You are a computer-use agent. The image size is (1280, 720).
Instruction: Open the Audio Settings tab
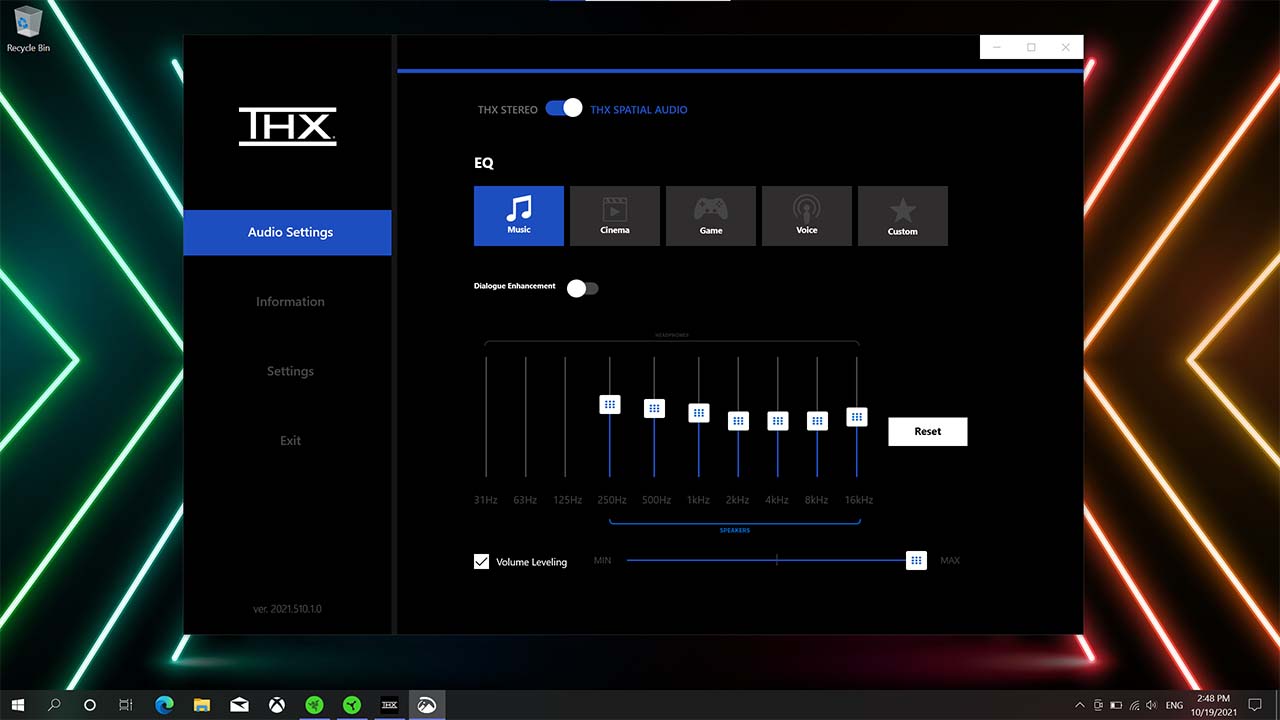(x=288, y=232)
